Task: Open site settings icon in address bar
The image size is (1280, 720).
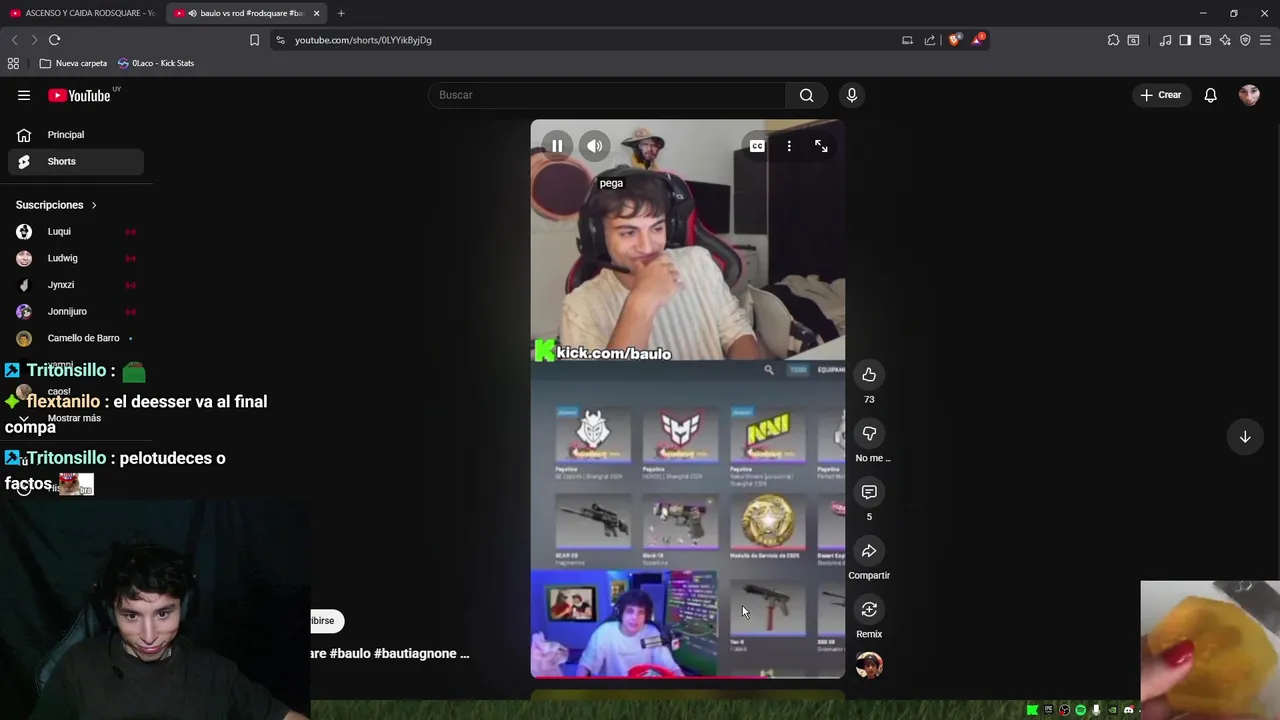Action: 280,40
